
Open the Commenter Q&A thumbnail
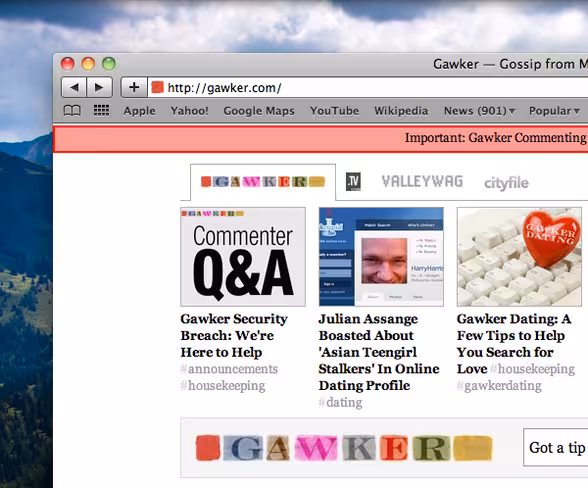pos(243,257)
